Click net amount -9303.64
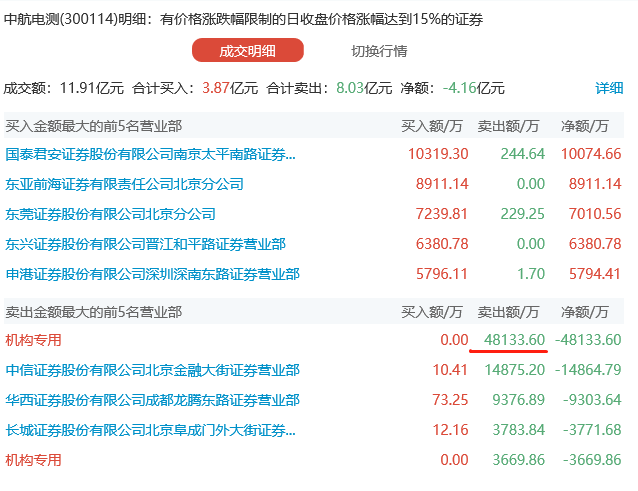This screenshot has width=638, height=491. pos(592,399)
